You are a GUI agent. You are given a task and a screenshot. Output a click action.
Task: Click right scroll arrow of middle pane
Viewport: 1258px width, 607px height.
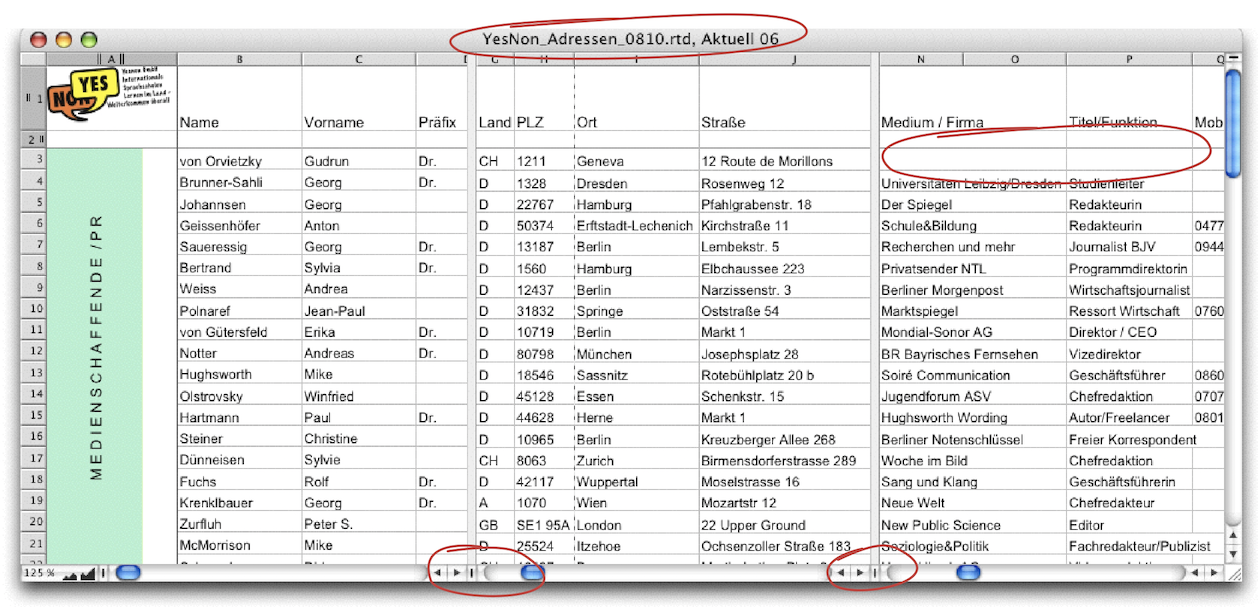coord(858,573)
